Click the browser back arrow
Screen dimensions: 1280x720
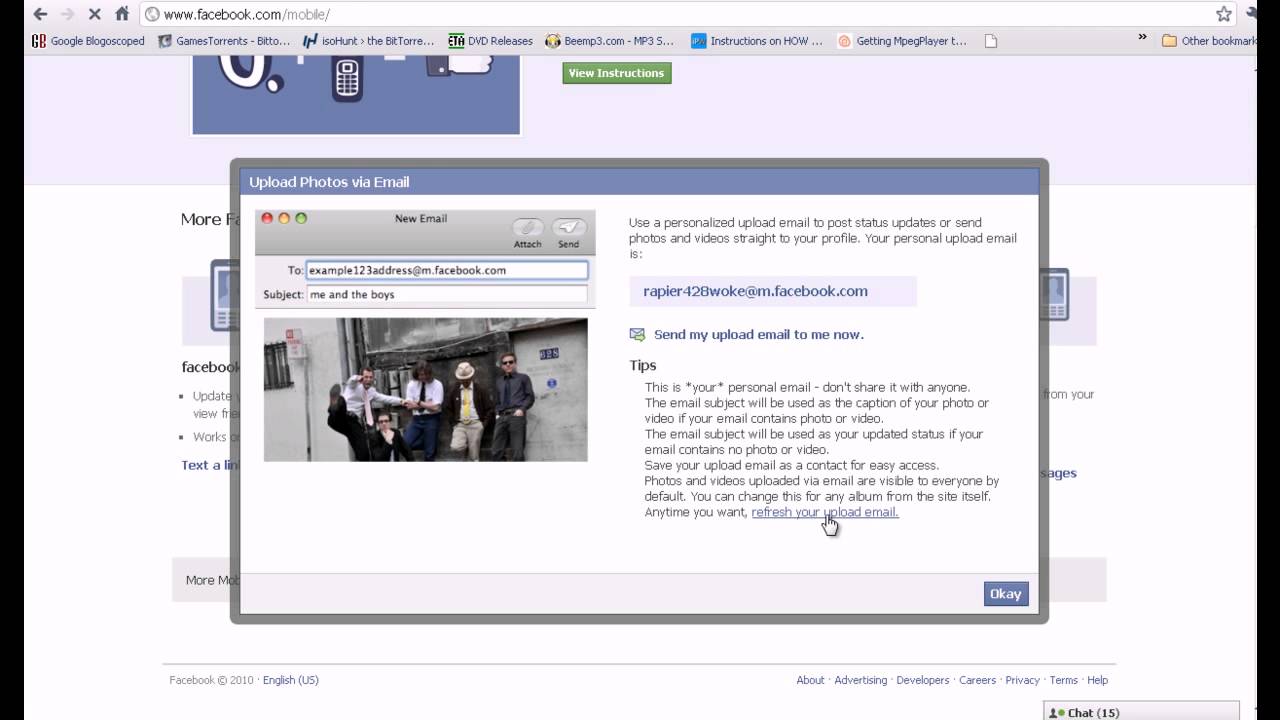click(x=40, y=14)
